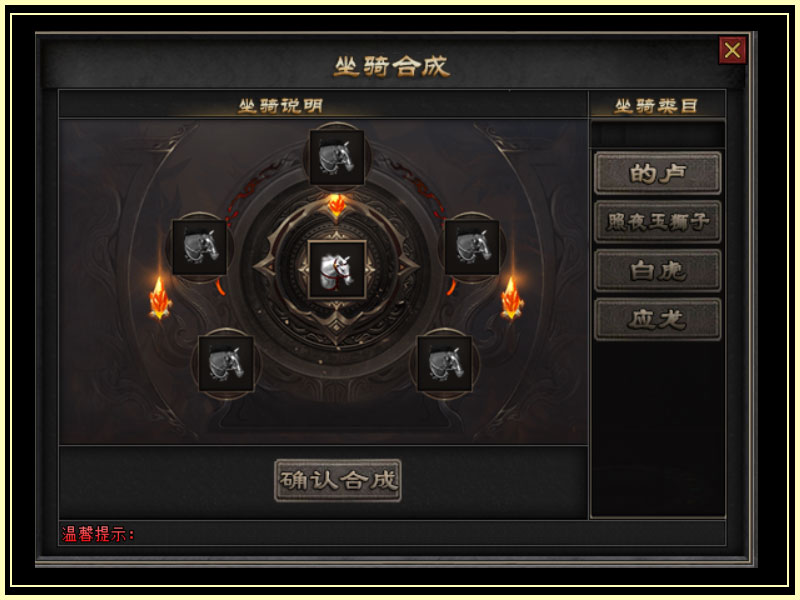Click the left flame crystal ornament
This screenshot has height=600, width=800.
tap(160, 298)
